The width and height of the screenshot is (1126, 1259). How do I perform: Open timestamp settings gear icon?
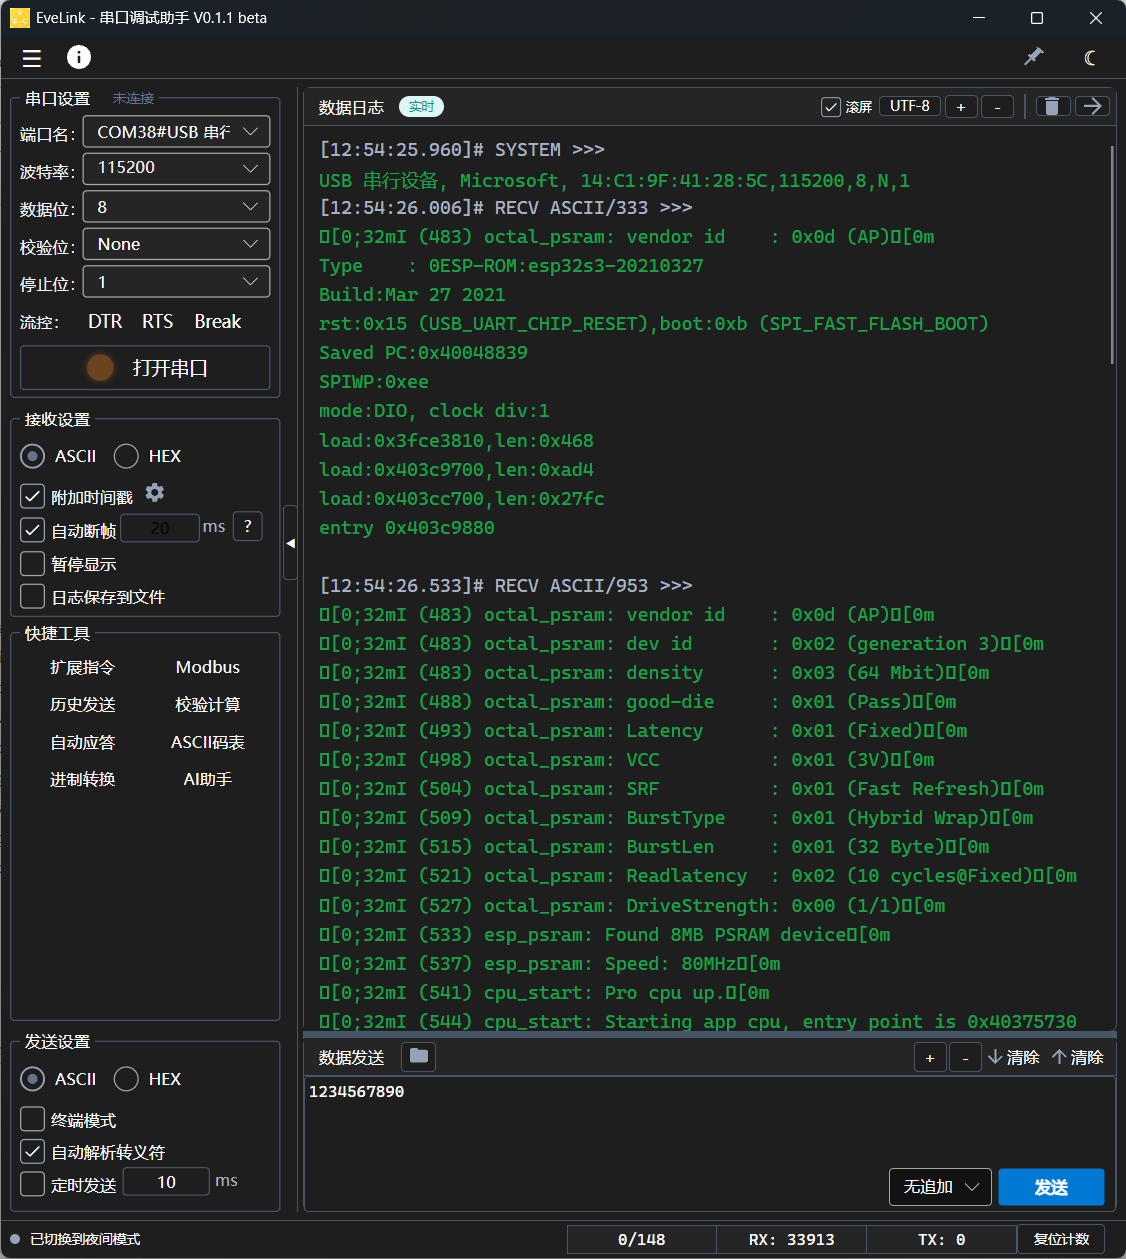(x=155, y=493)
